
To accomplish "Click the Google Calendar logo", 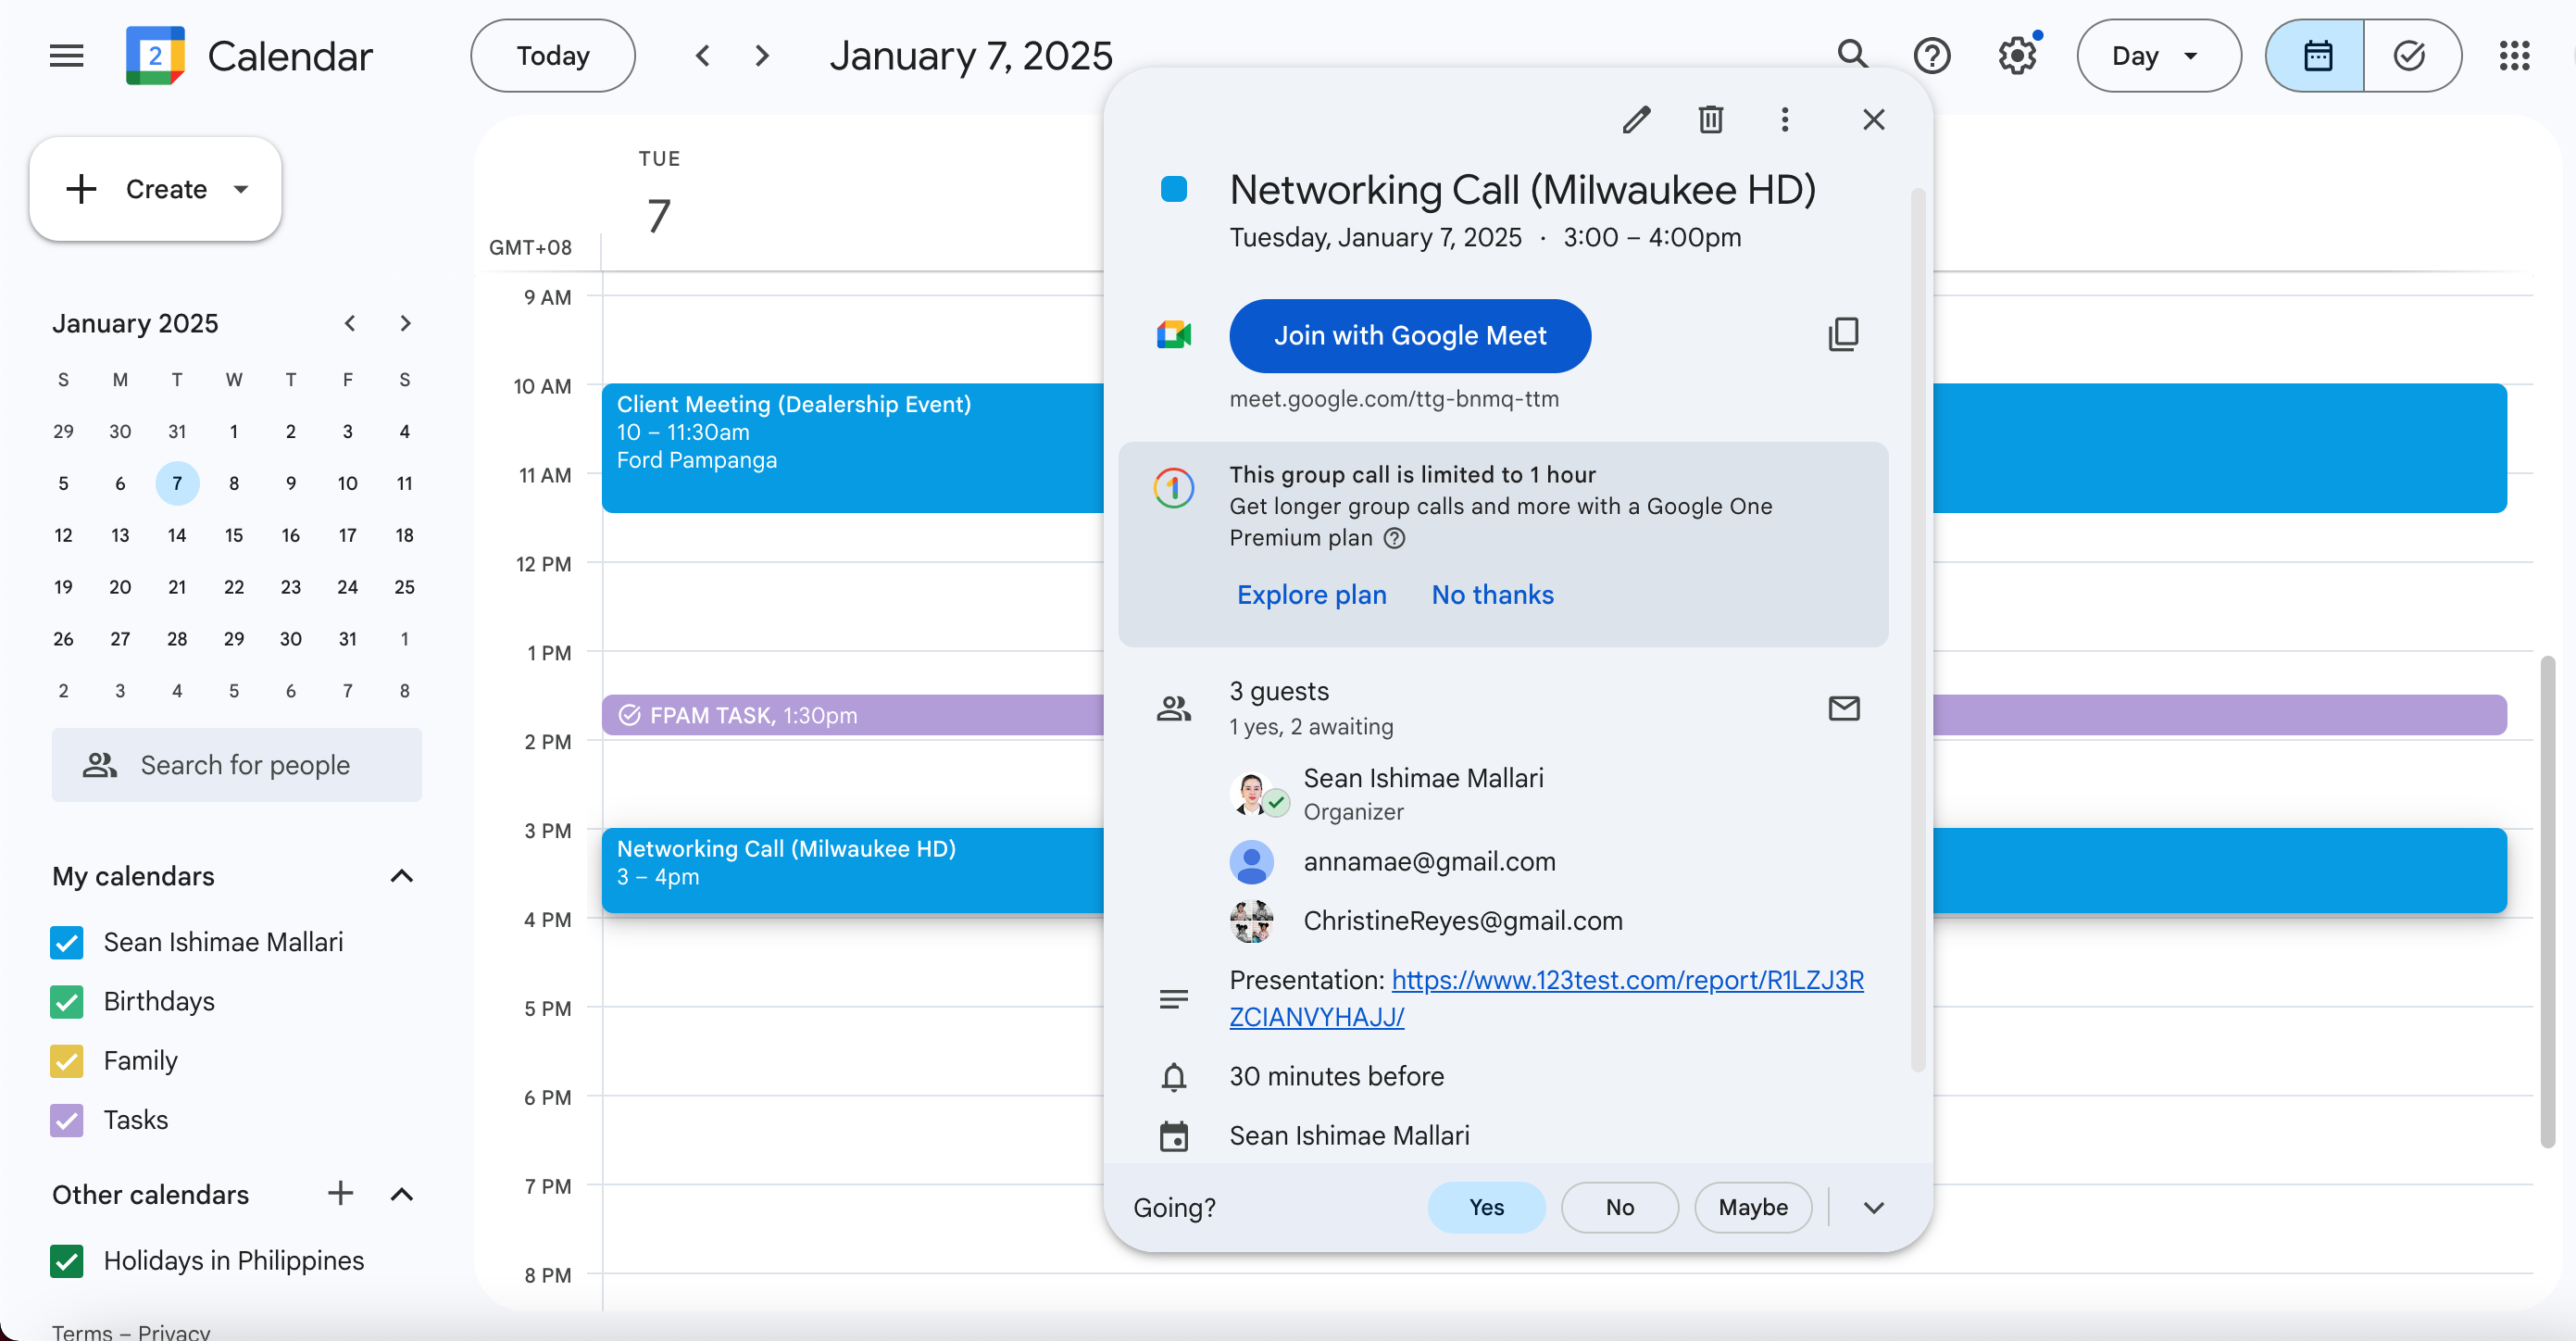I will 156,55.
